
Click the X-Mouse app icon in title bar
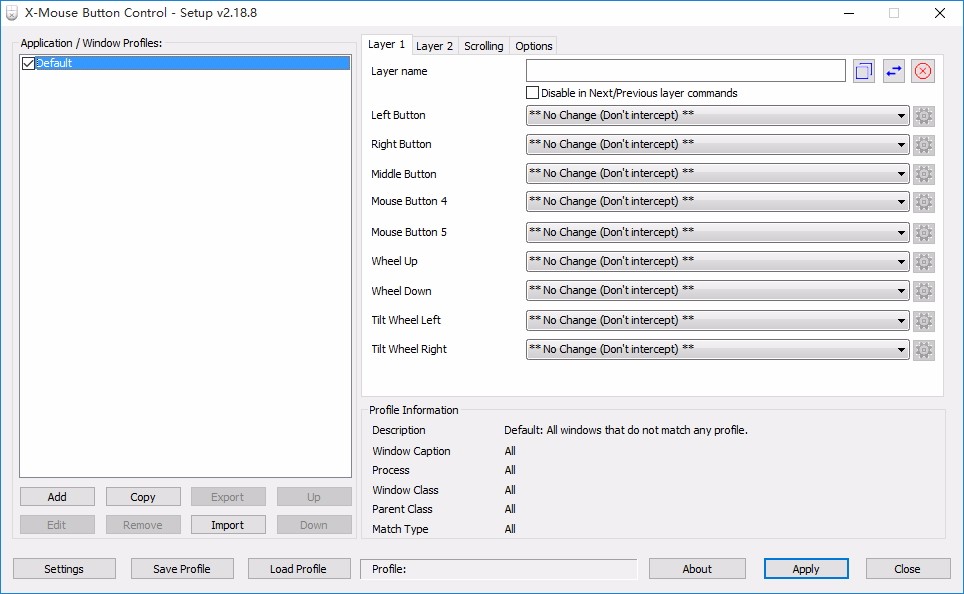pos(12,13)
